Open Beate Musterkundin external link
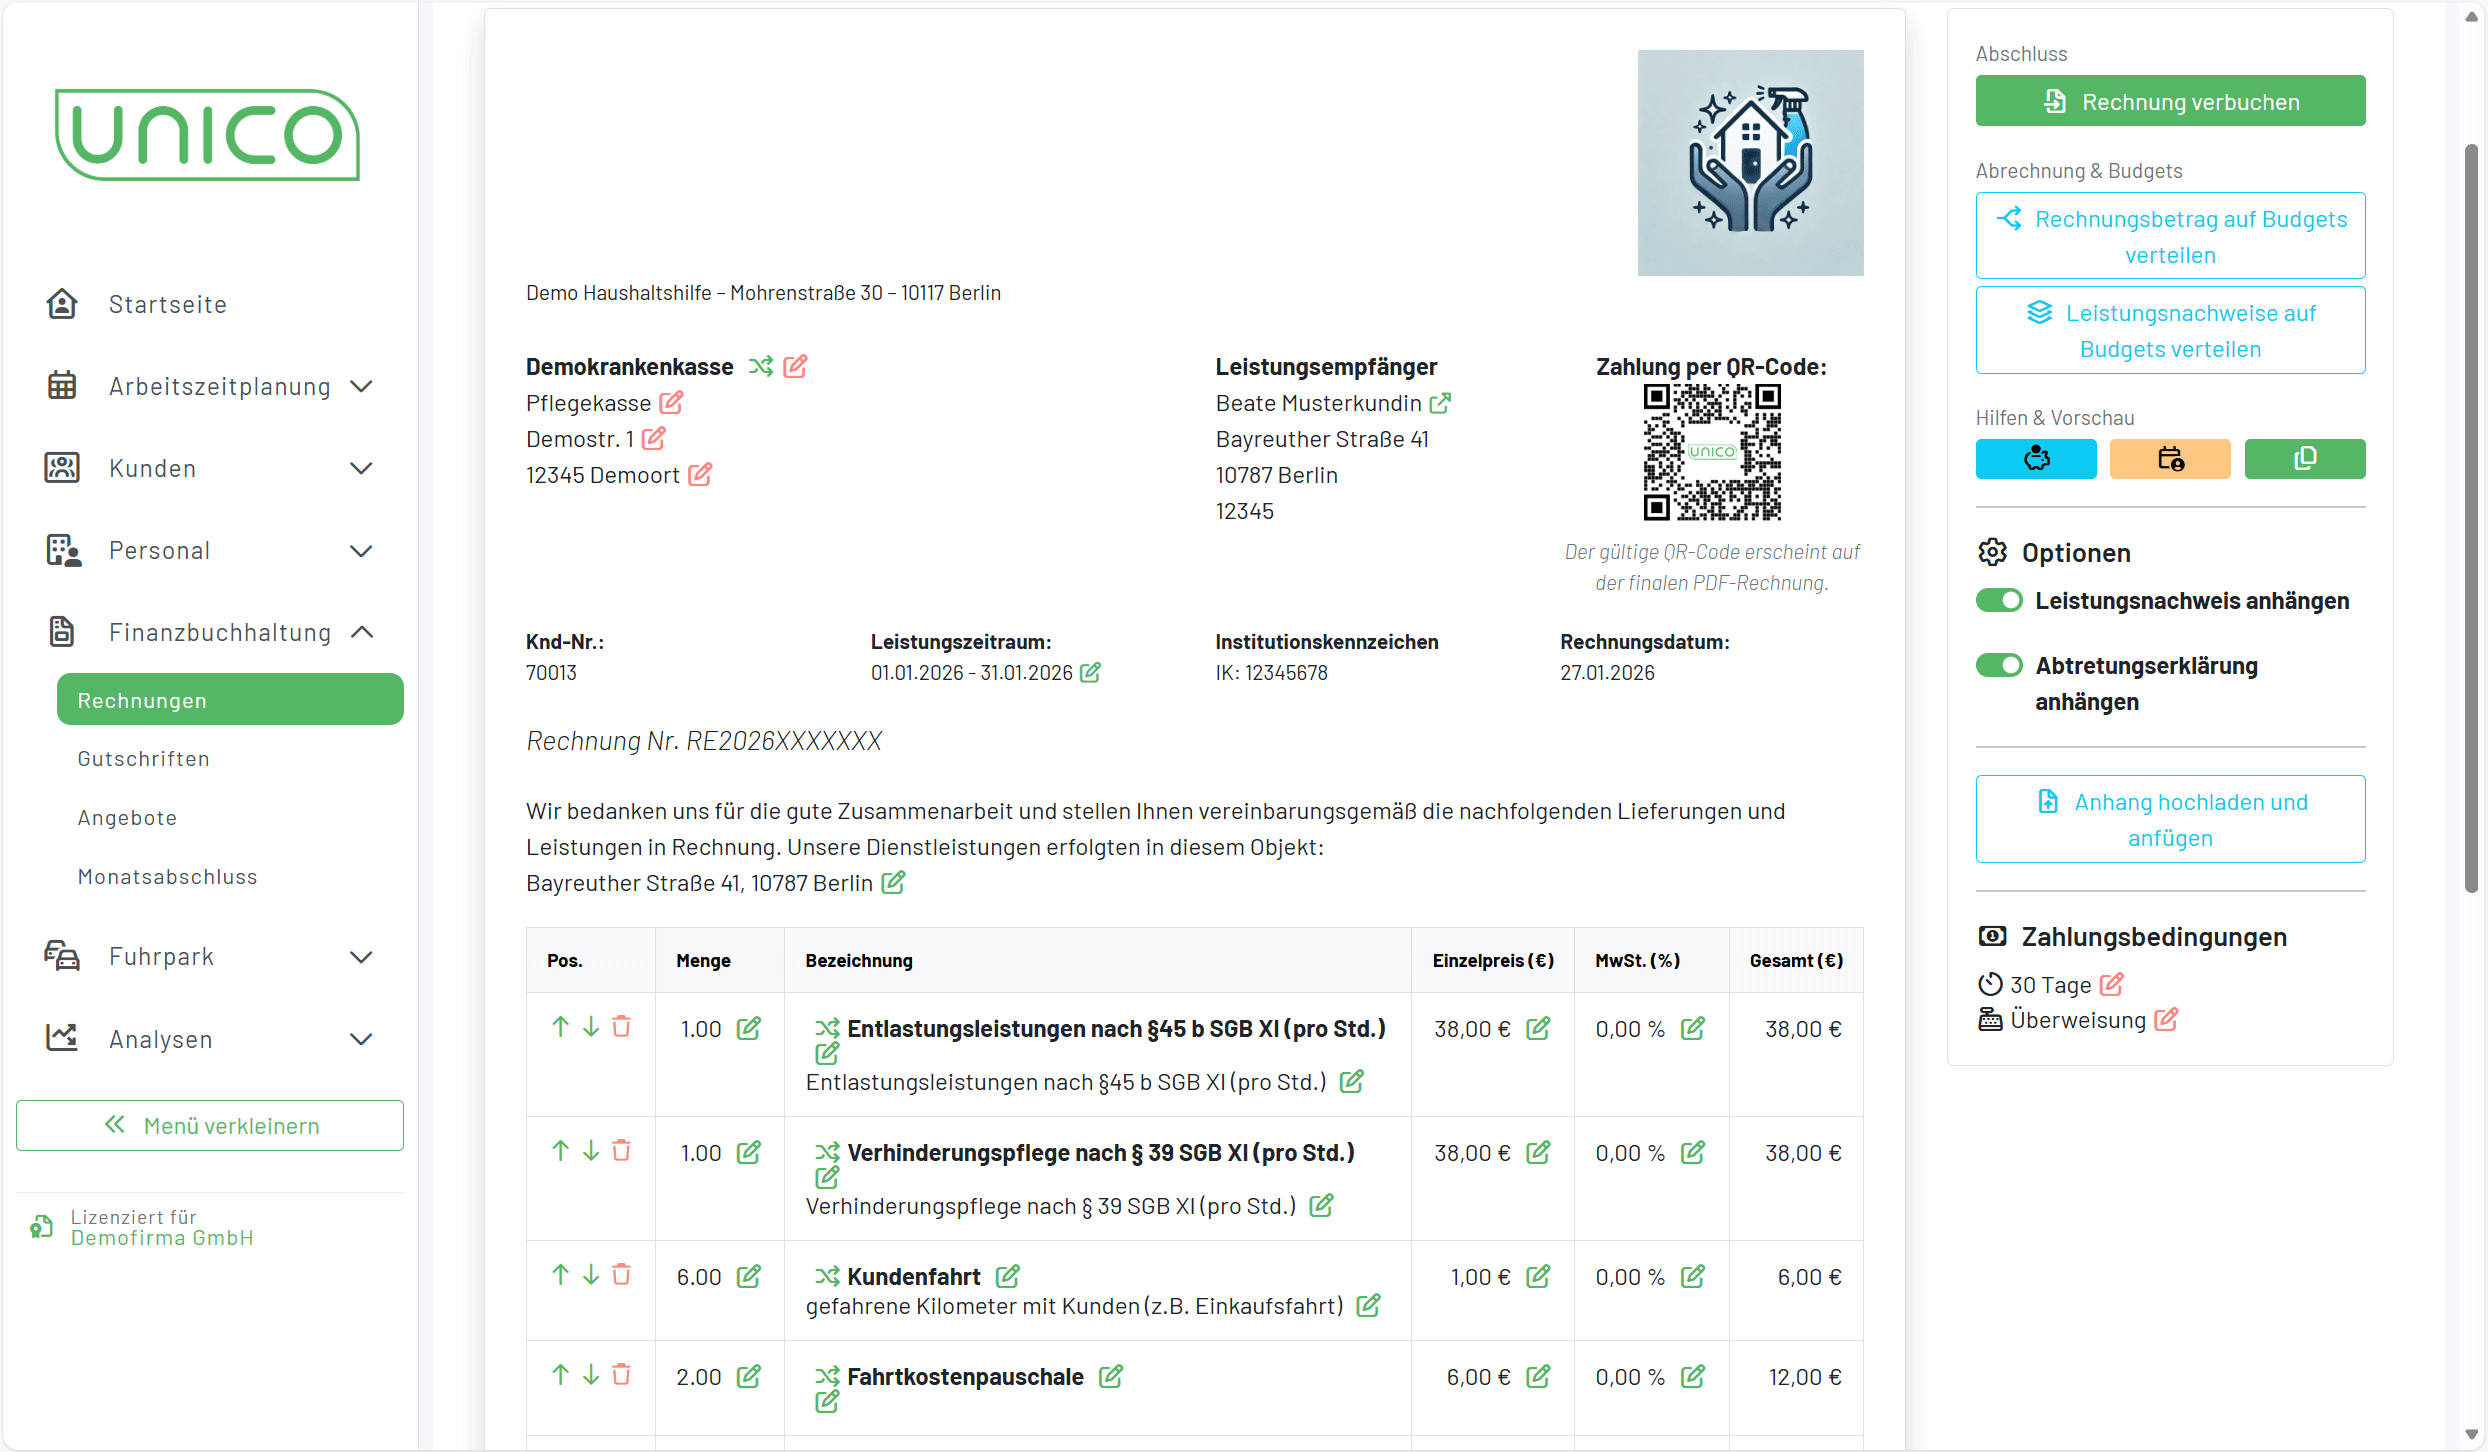The image size is (2488, 1452). pyautogui.click(x=1440, y=403)
